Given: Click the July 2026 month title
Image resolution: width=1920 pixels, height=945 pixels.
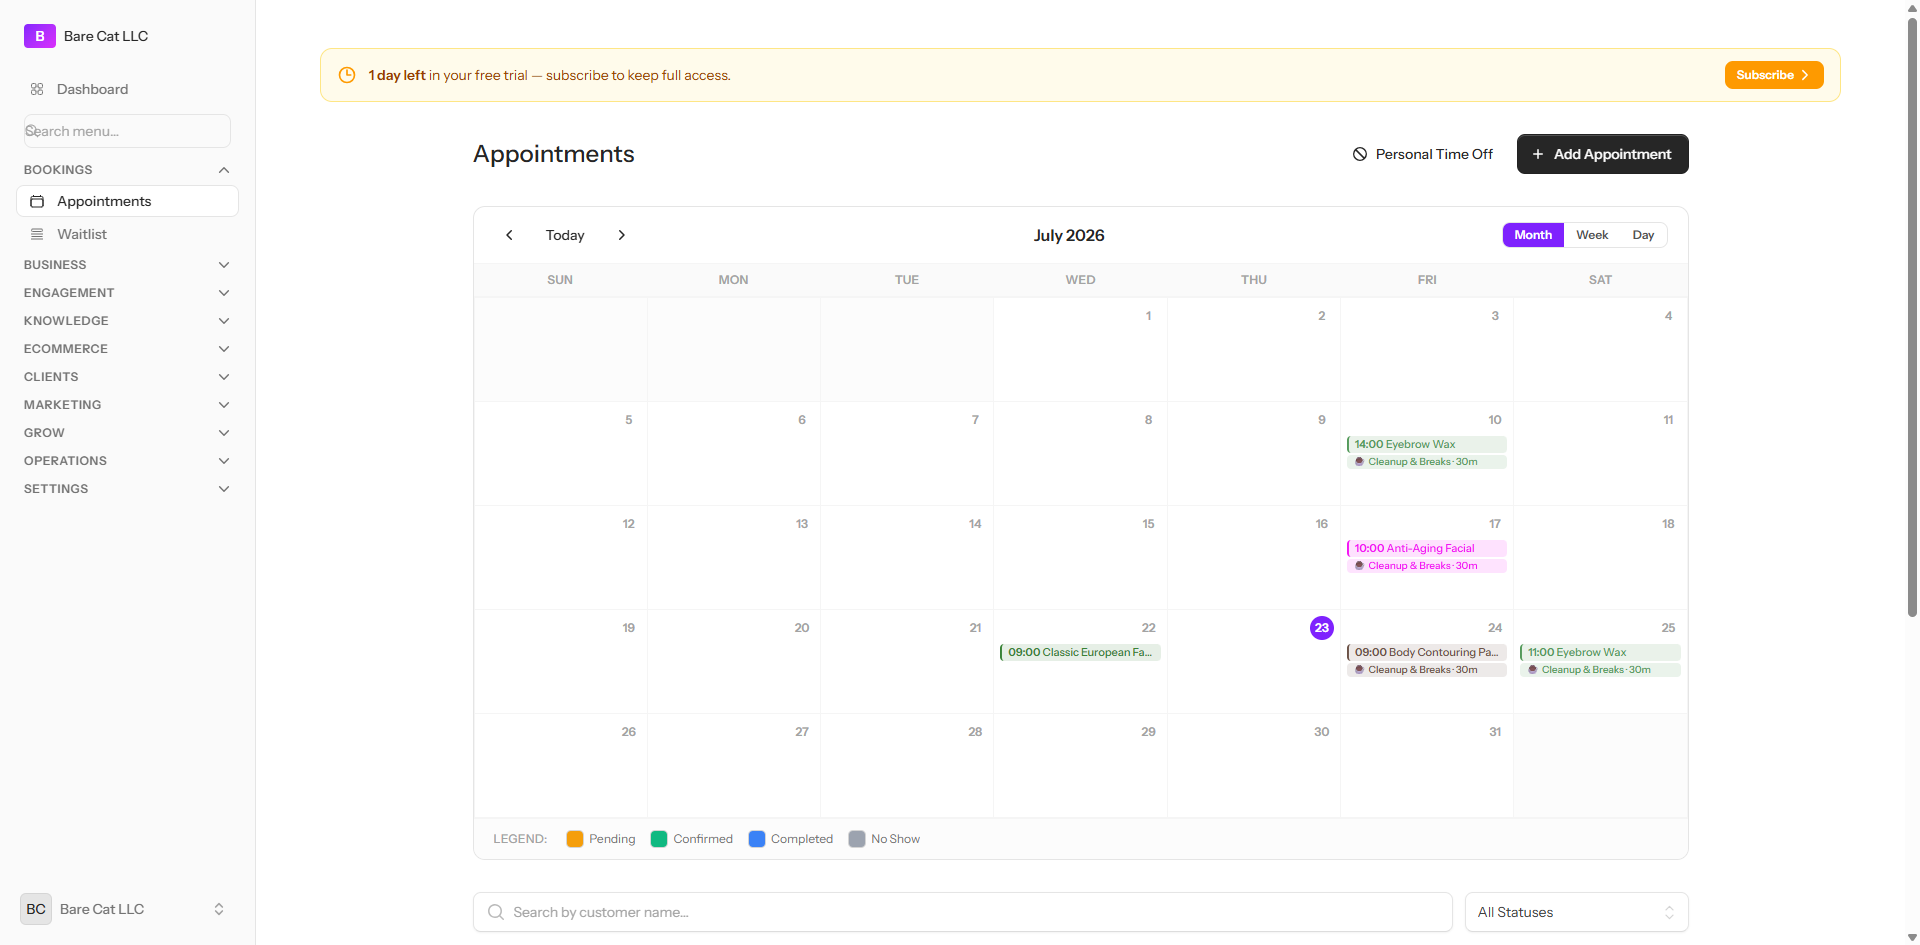Looking at the screenshot, I should [x=1069, y=235].
